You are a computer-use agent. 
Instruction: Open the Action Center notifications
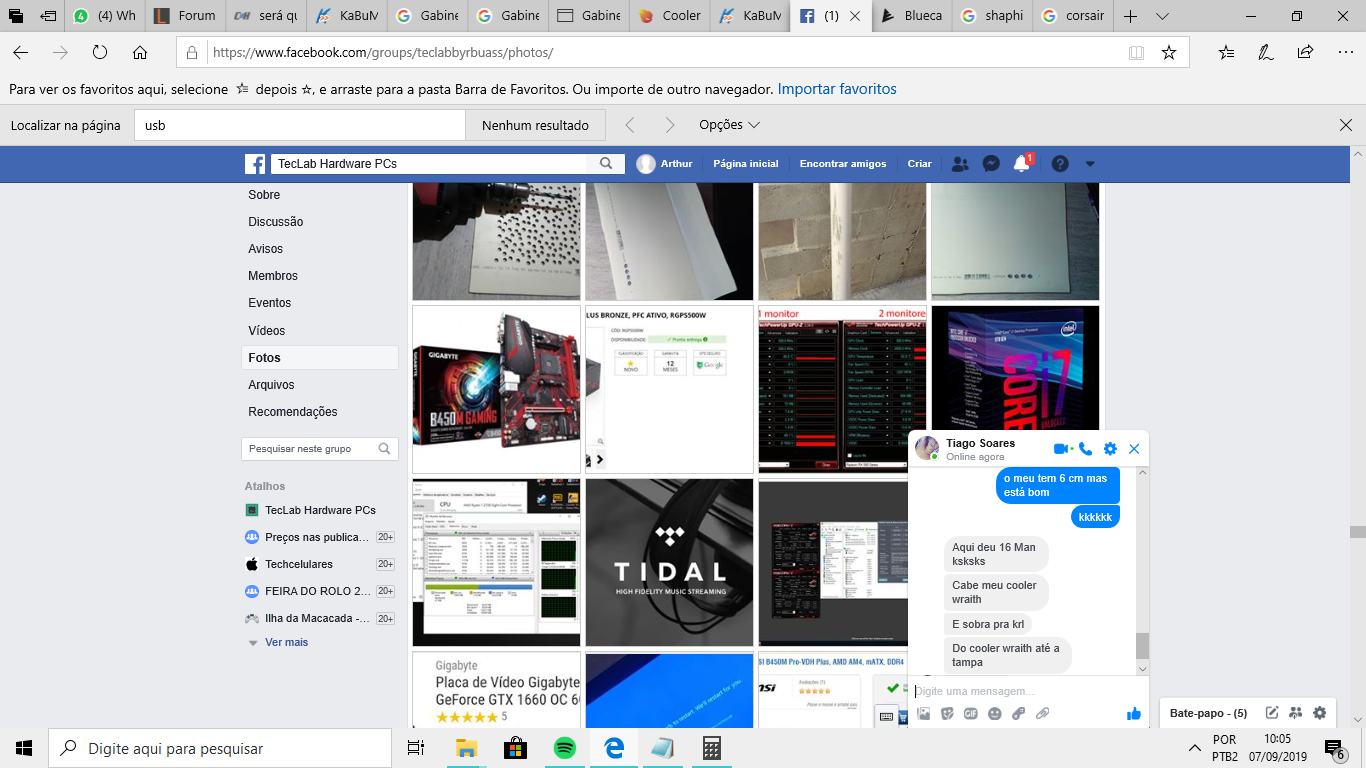(1334, 748)
